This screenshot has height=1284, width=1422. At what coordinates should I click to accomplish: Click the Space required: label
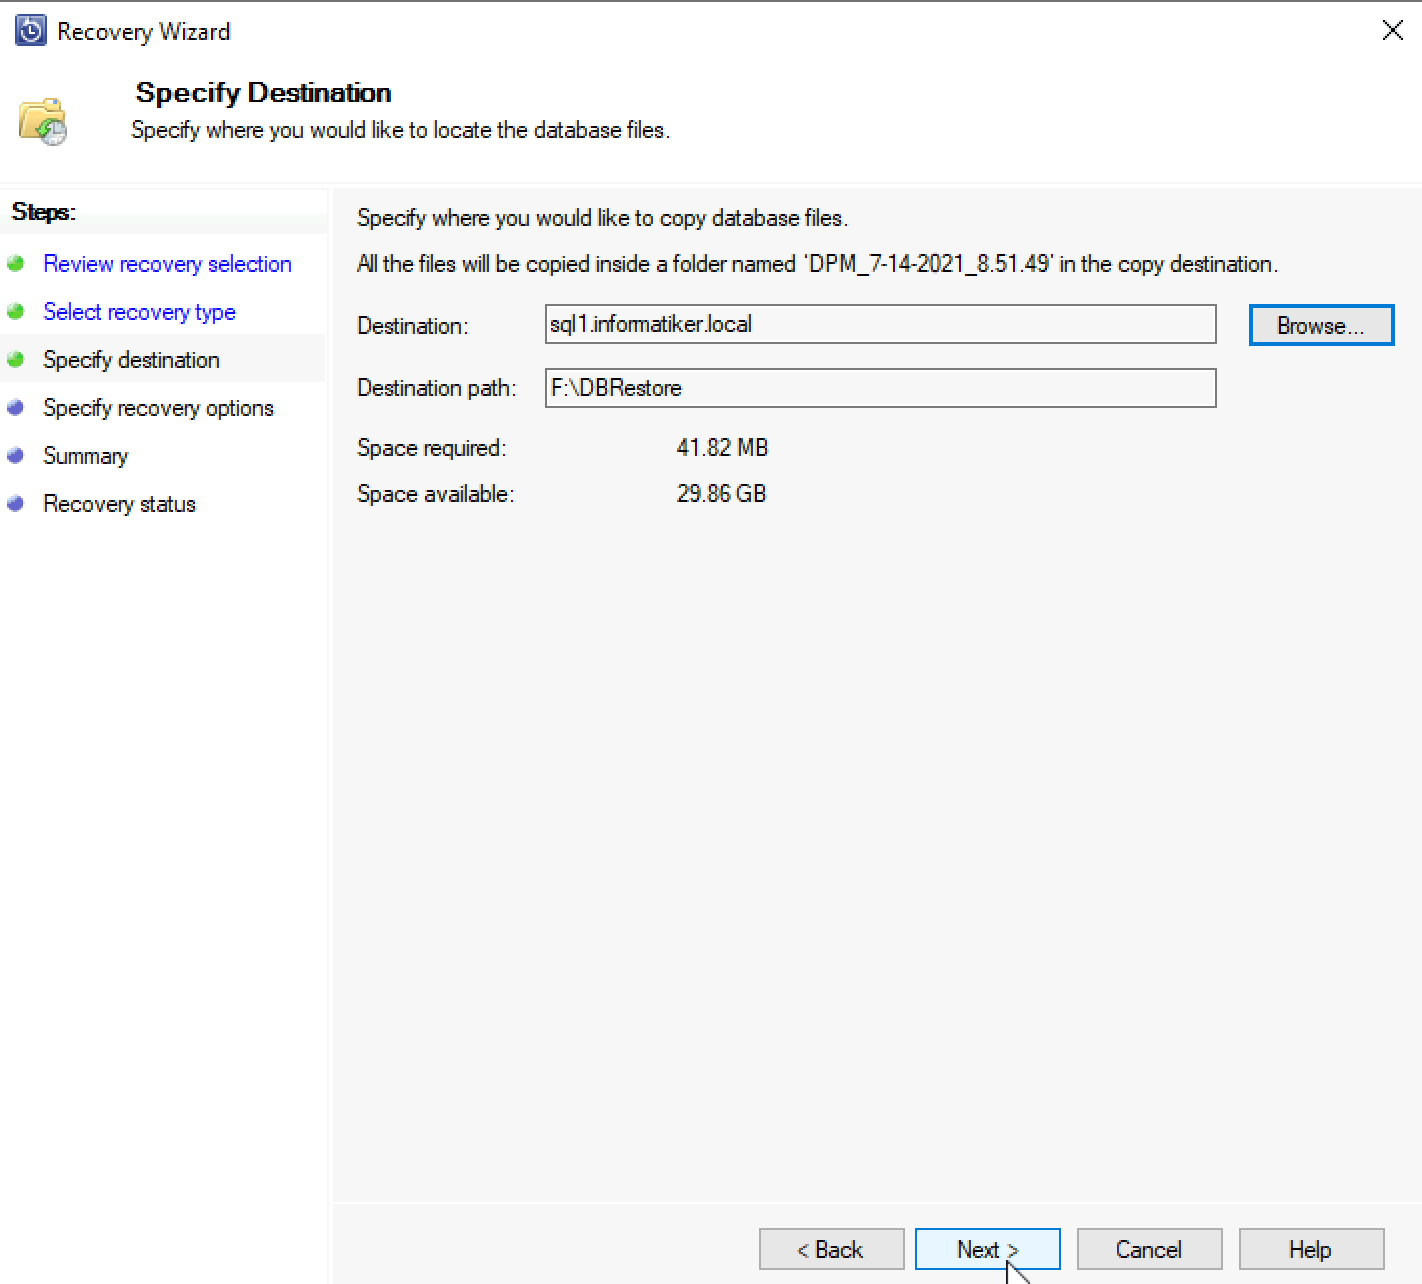tap(432, 448)
